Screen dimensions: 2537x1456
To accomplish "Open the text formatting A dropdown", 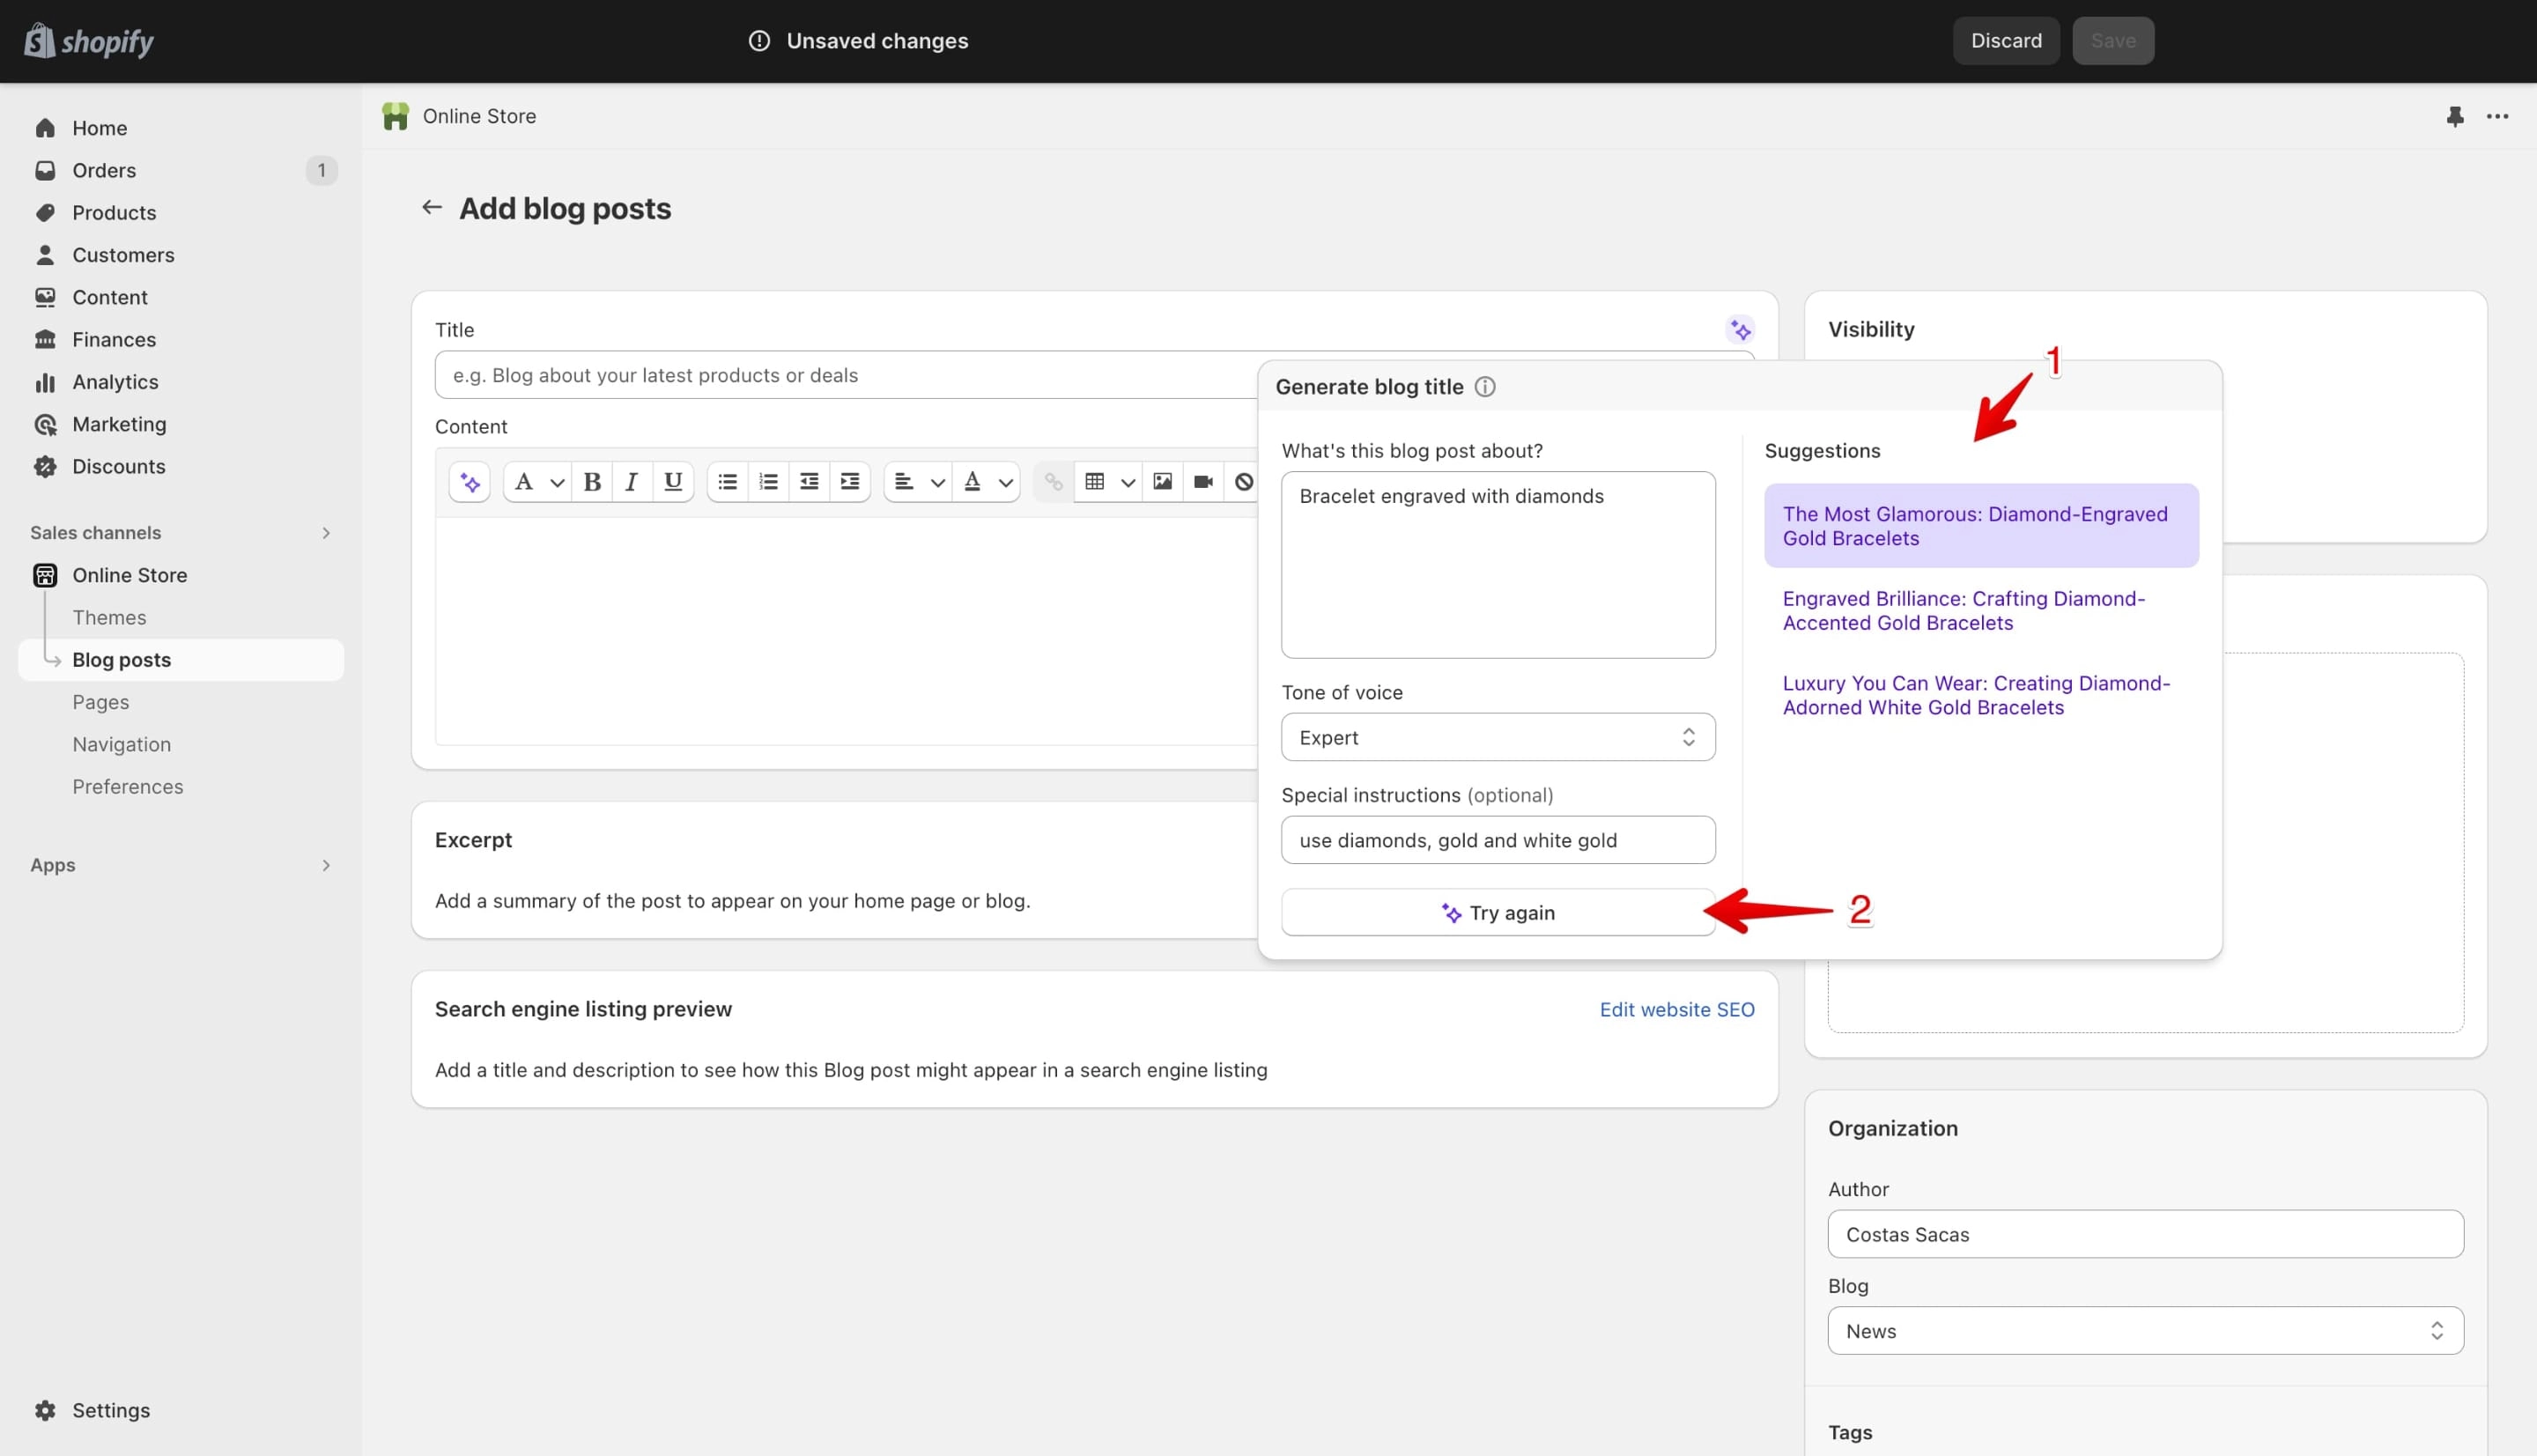I will [x=538, y=483].
